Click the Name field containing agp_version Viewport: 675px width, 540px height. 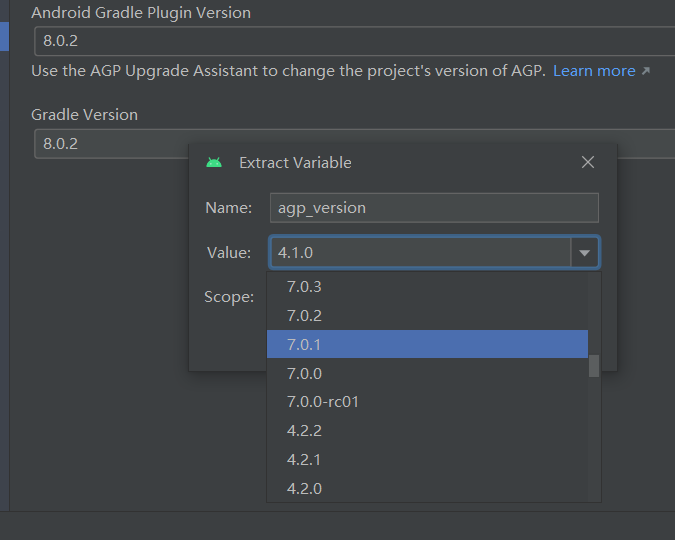(434, 208)
